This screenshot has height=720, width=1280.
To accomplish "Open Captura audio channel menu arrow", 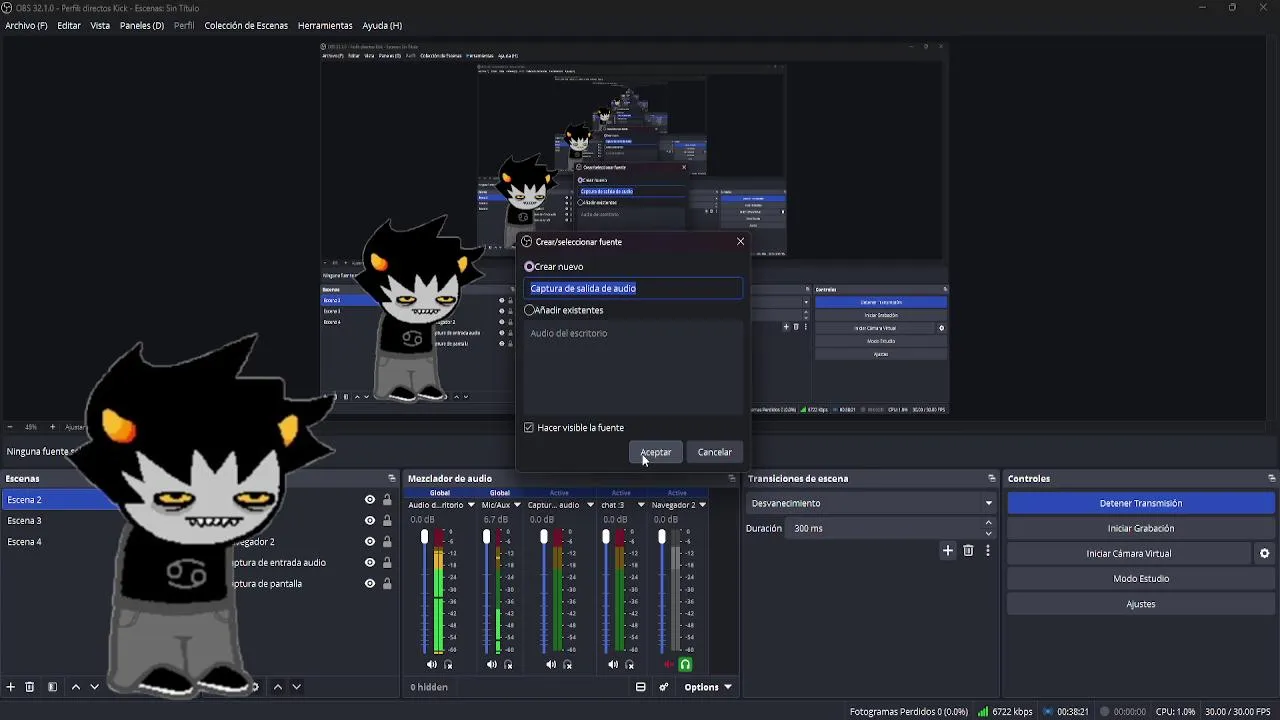I will pyautogui.click(x=590, y=505).
